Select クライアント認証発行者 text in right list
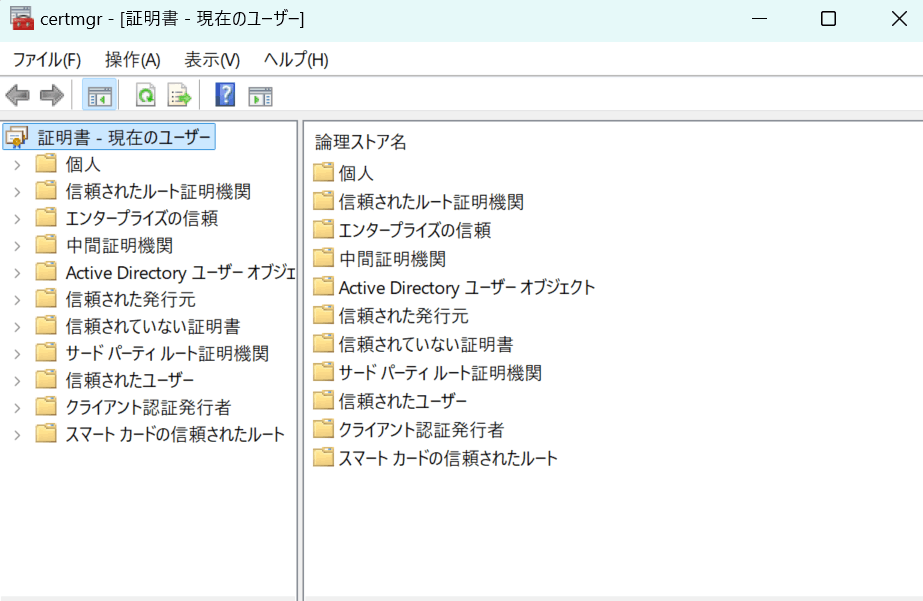Image resolution: width=923 pixels, height=601 pixels. tap(421, 430)
